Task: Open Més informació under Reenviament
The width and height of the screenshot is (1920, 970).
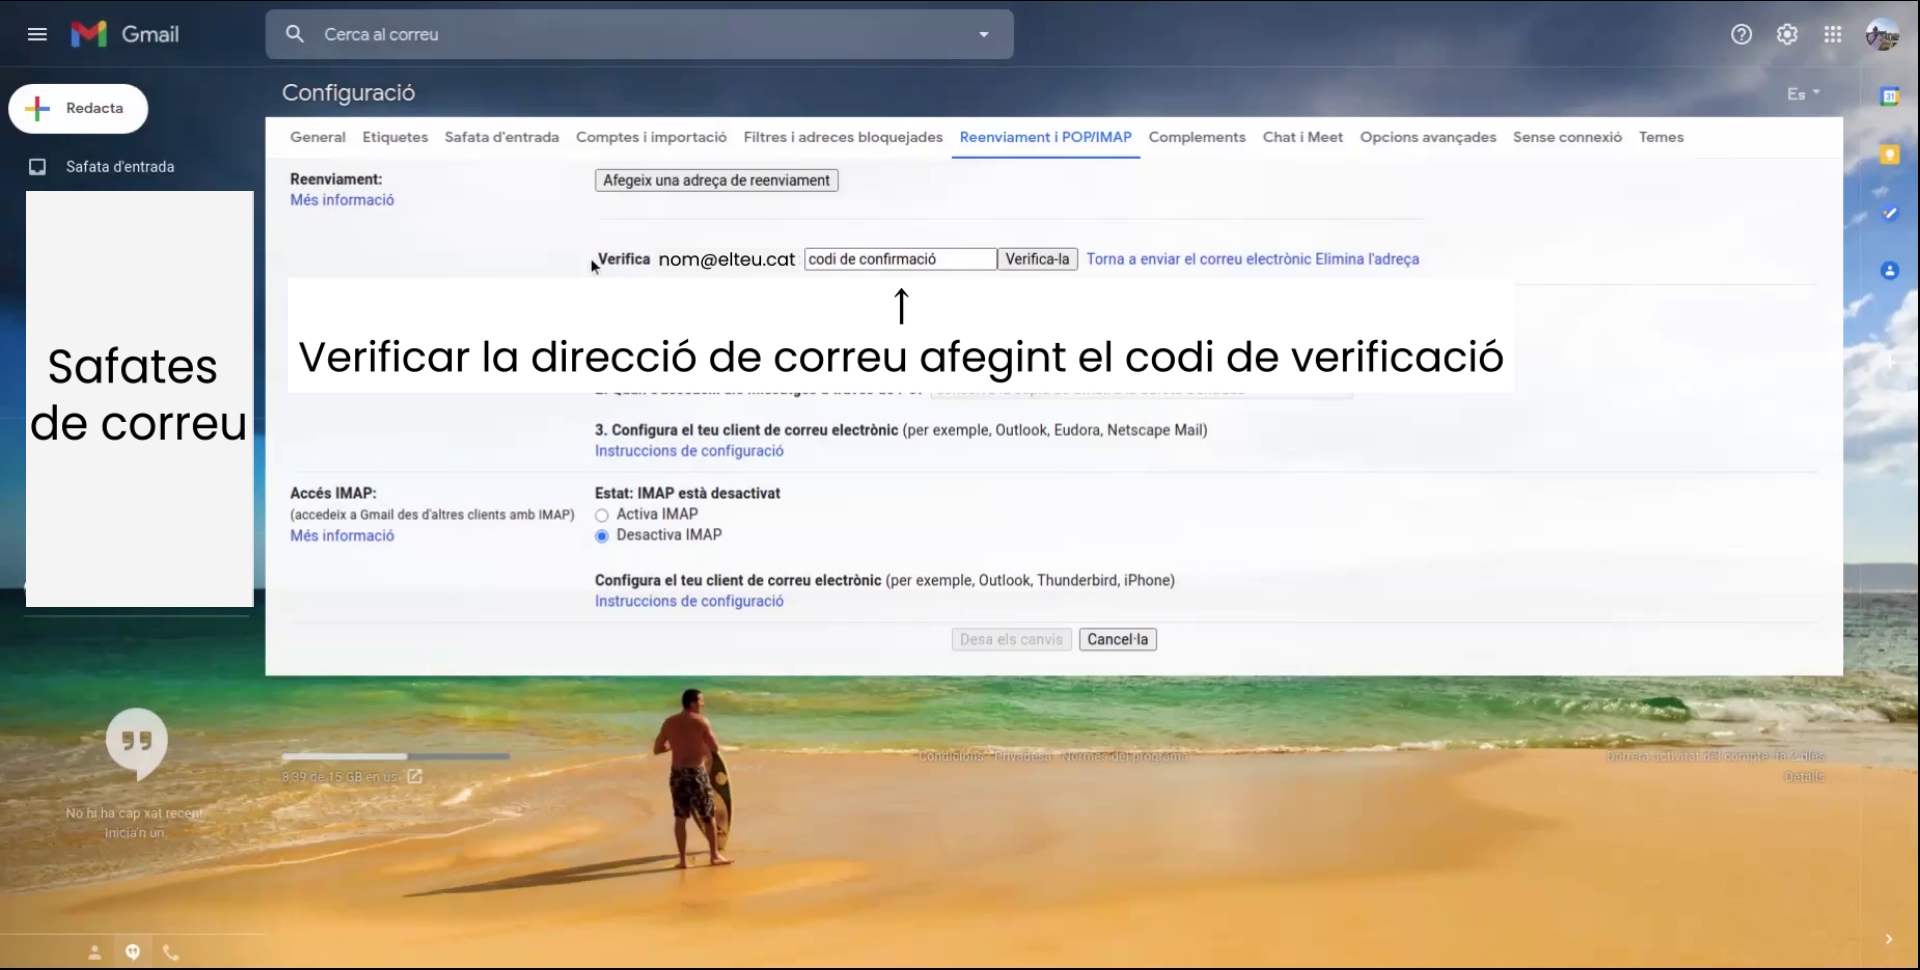Action: 342,200
